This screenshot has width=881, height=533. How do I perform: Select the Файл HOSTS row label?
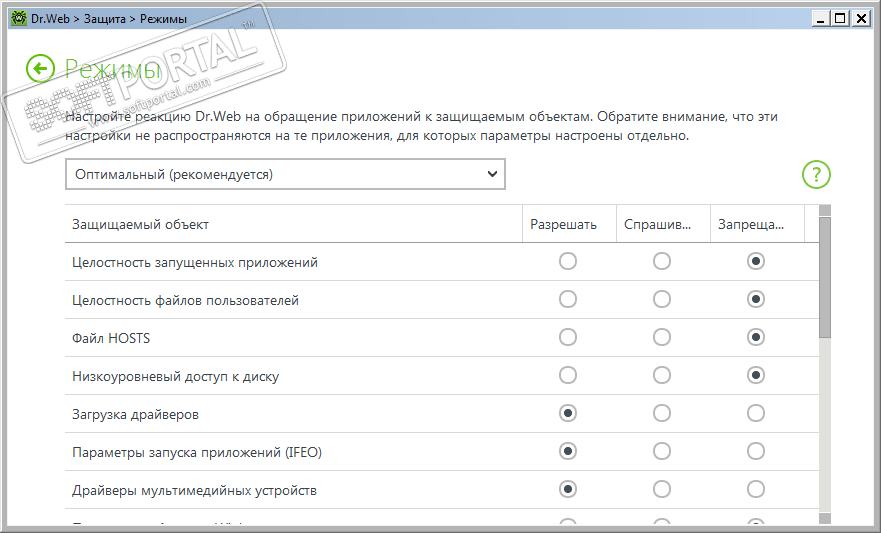pos(111,338)
